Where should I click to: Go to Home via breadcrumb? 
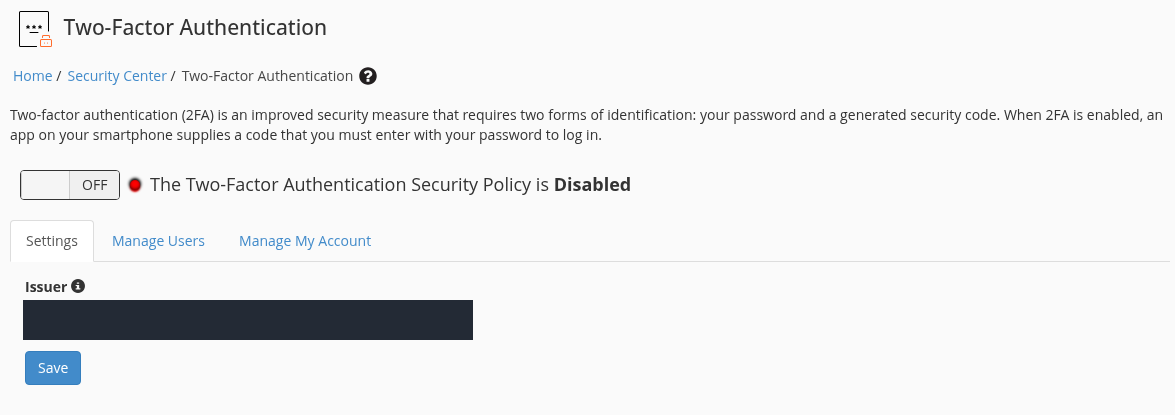[33, 76]
